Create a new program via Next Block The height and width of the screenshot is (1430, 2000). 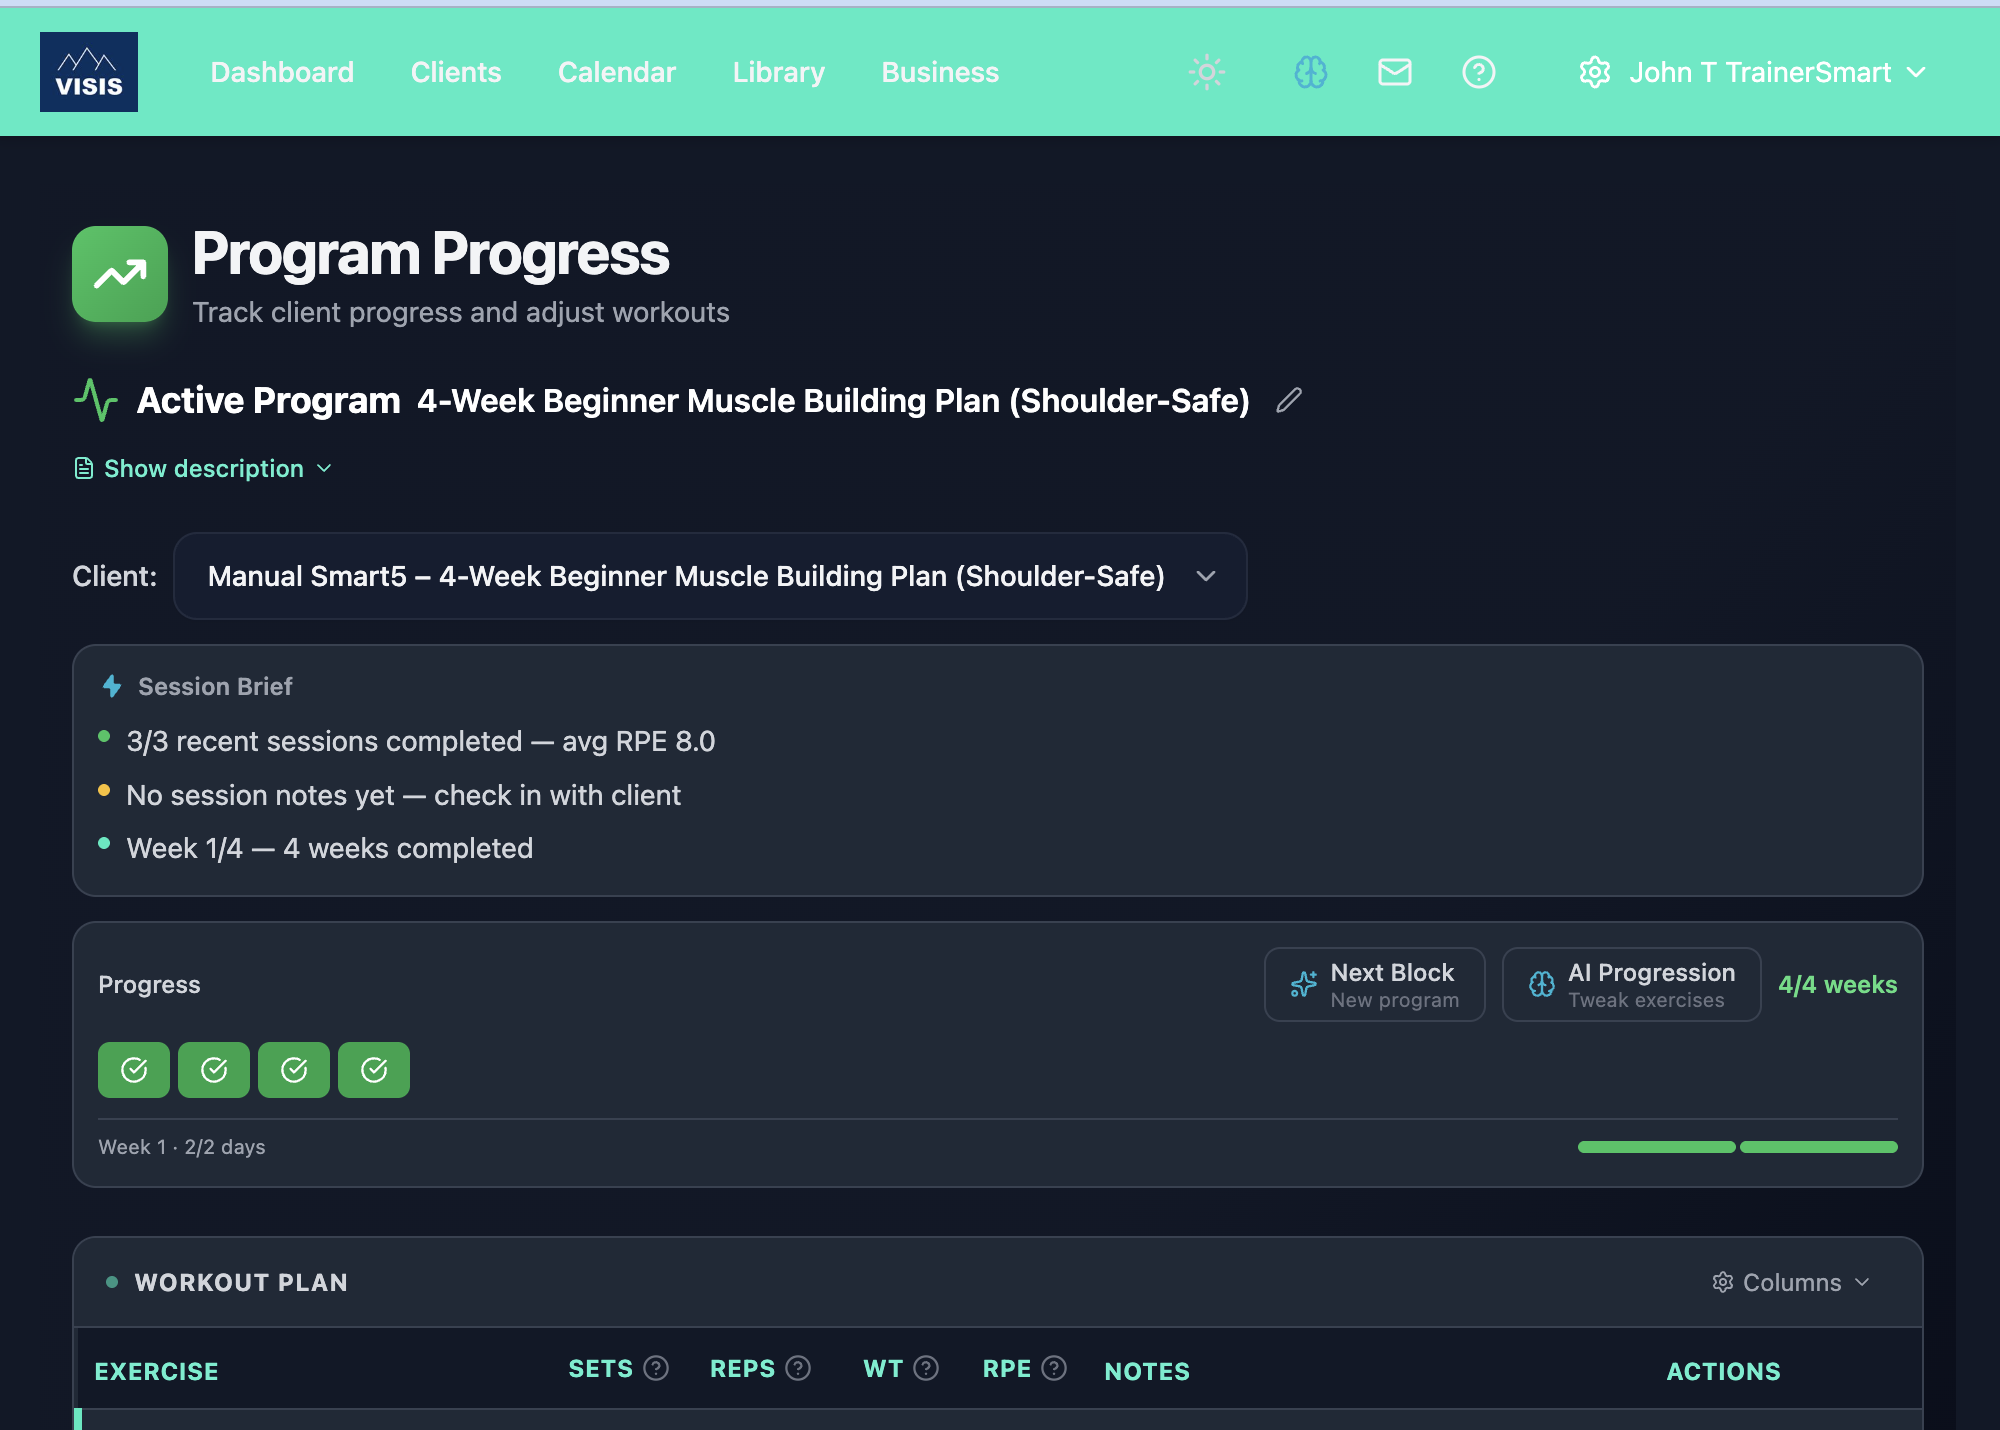pyautogui.click(x=1374, y=984)
